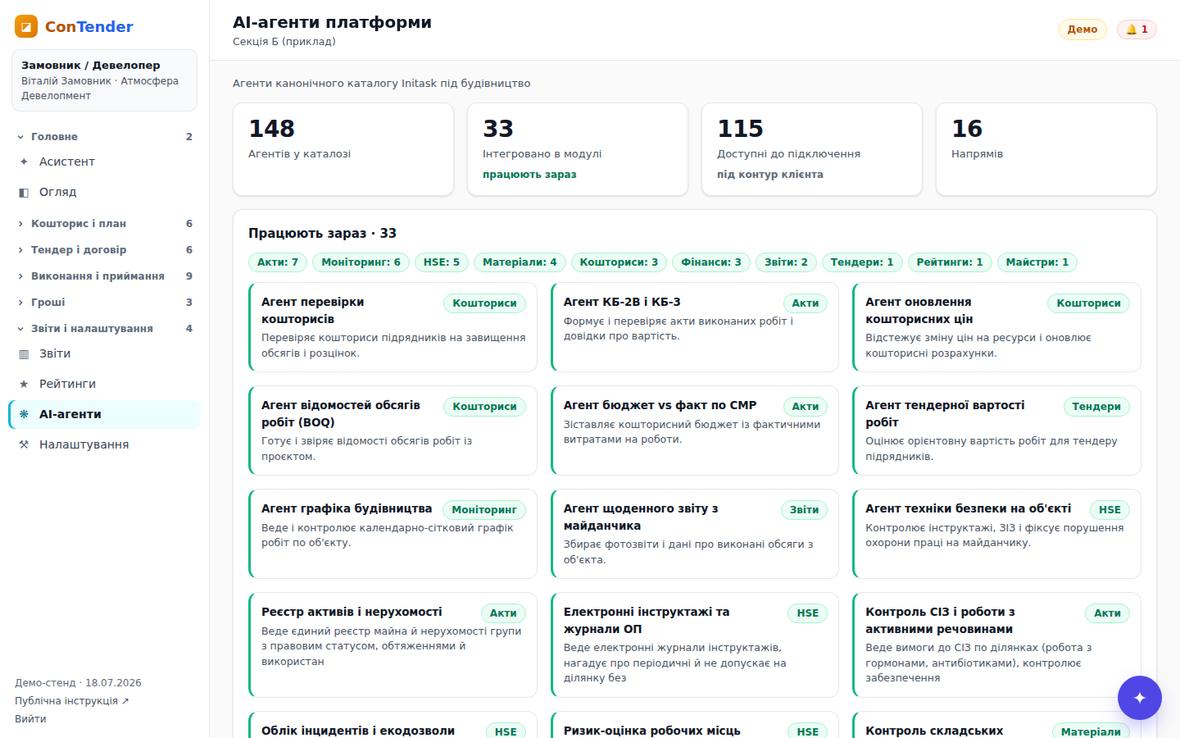Open Агент перевірки кошторисів card
Viewport: 1180px width, 738px height.
[x=393, y=327]
